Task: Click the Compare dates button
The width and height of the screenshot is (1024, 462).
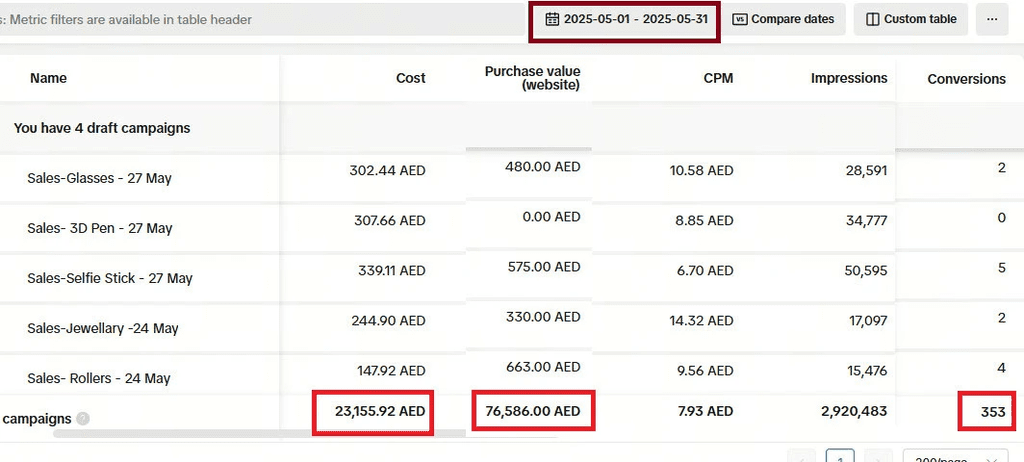Action: [x=783, y=19]
